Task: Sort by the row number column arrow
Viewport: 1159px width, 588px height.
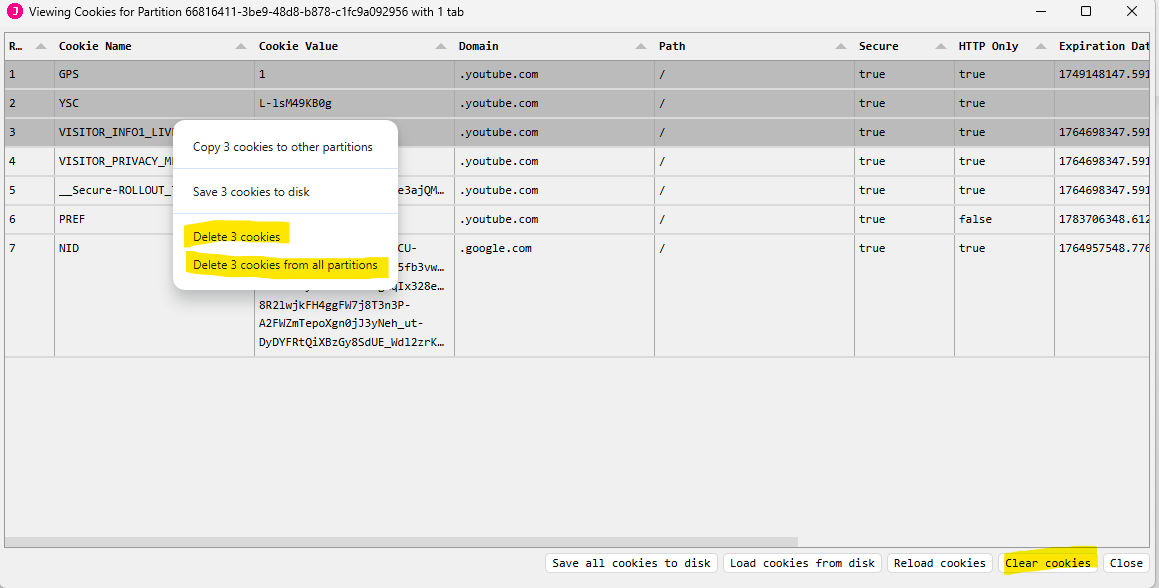Action: click(41, 46)
